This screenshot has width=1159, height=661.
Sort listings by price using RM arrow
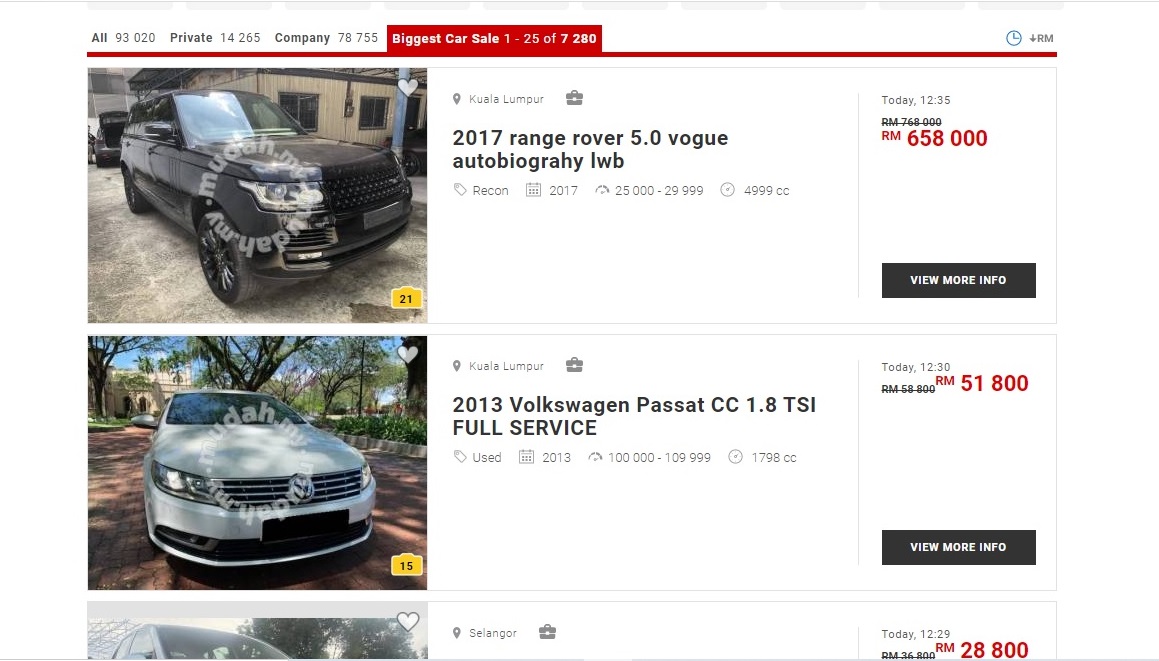(x=1041, y=38)
